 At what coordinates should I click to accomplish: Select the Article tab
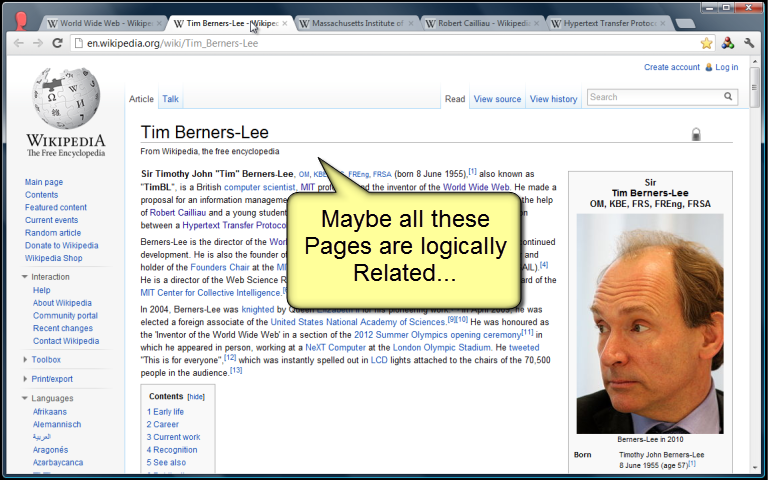(x=141, y=99)
